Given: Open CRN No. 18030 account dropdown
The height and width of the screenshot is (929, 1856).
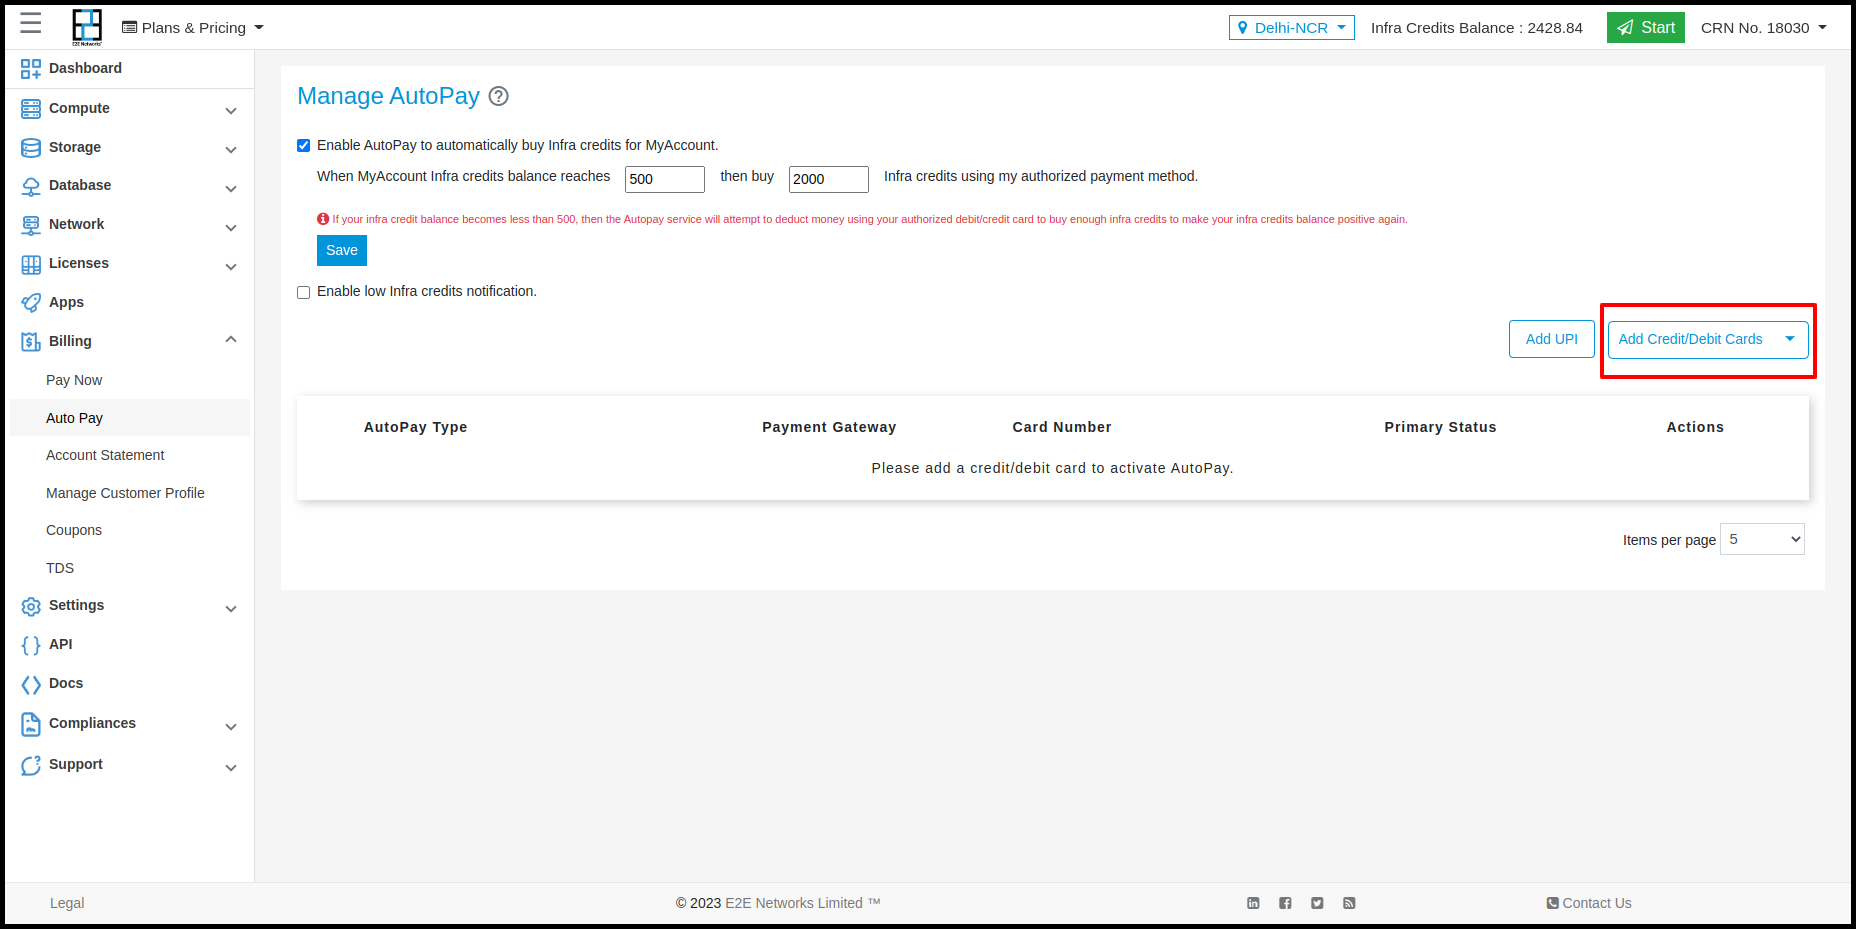Looking at the screenshot, I should click(x=1764, y=28).
